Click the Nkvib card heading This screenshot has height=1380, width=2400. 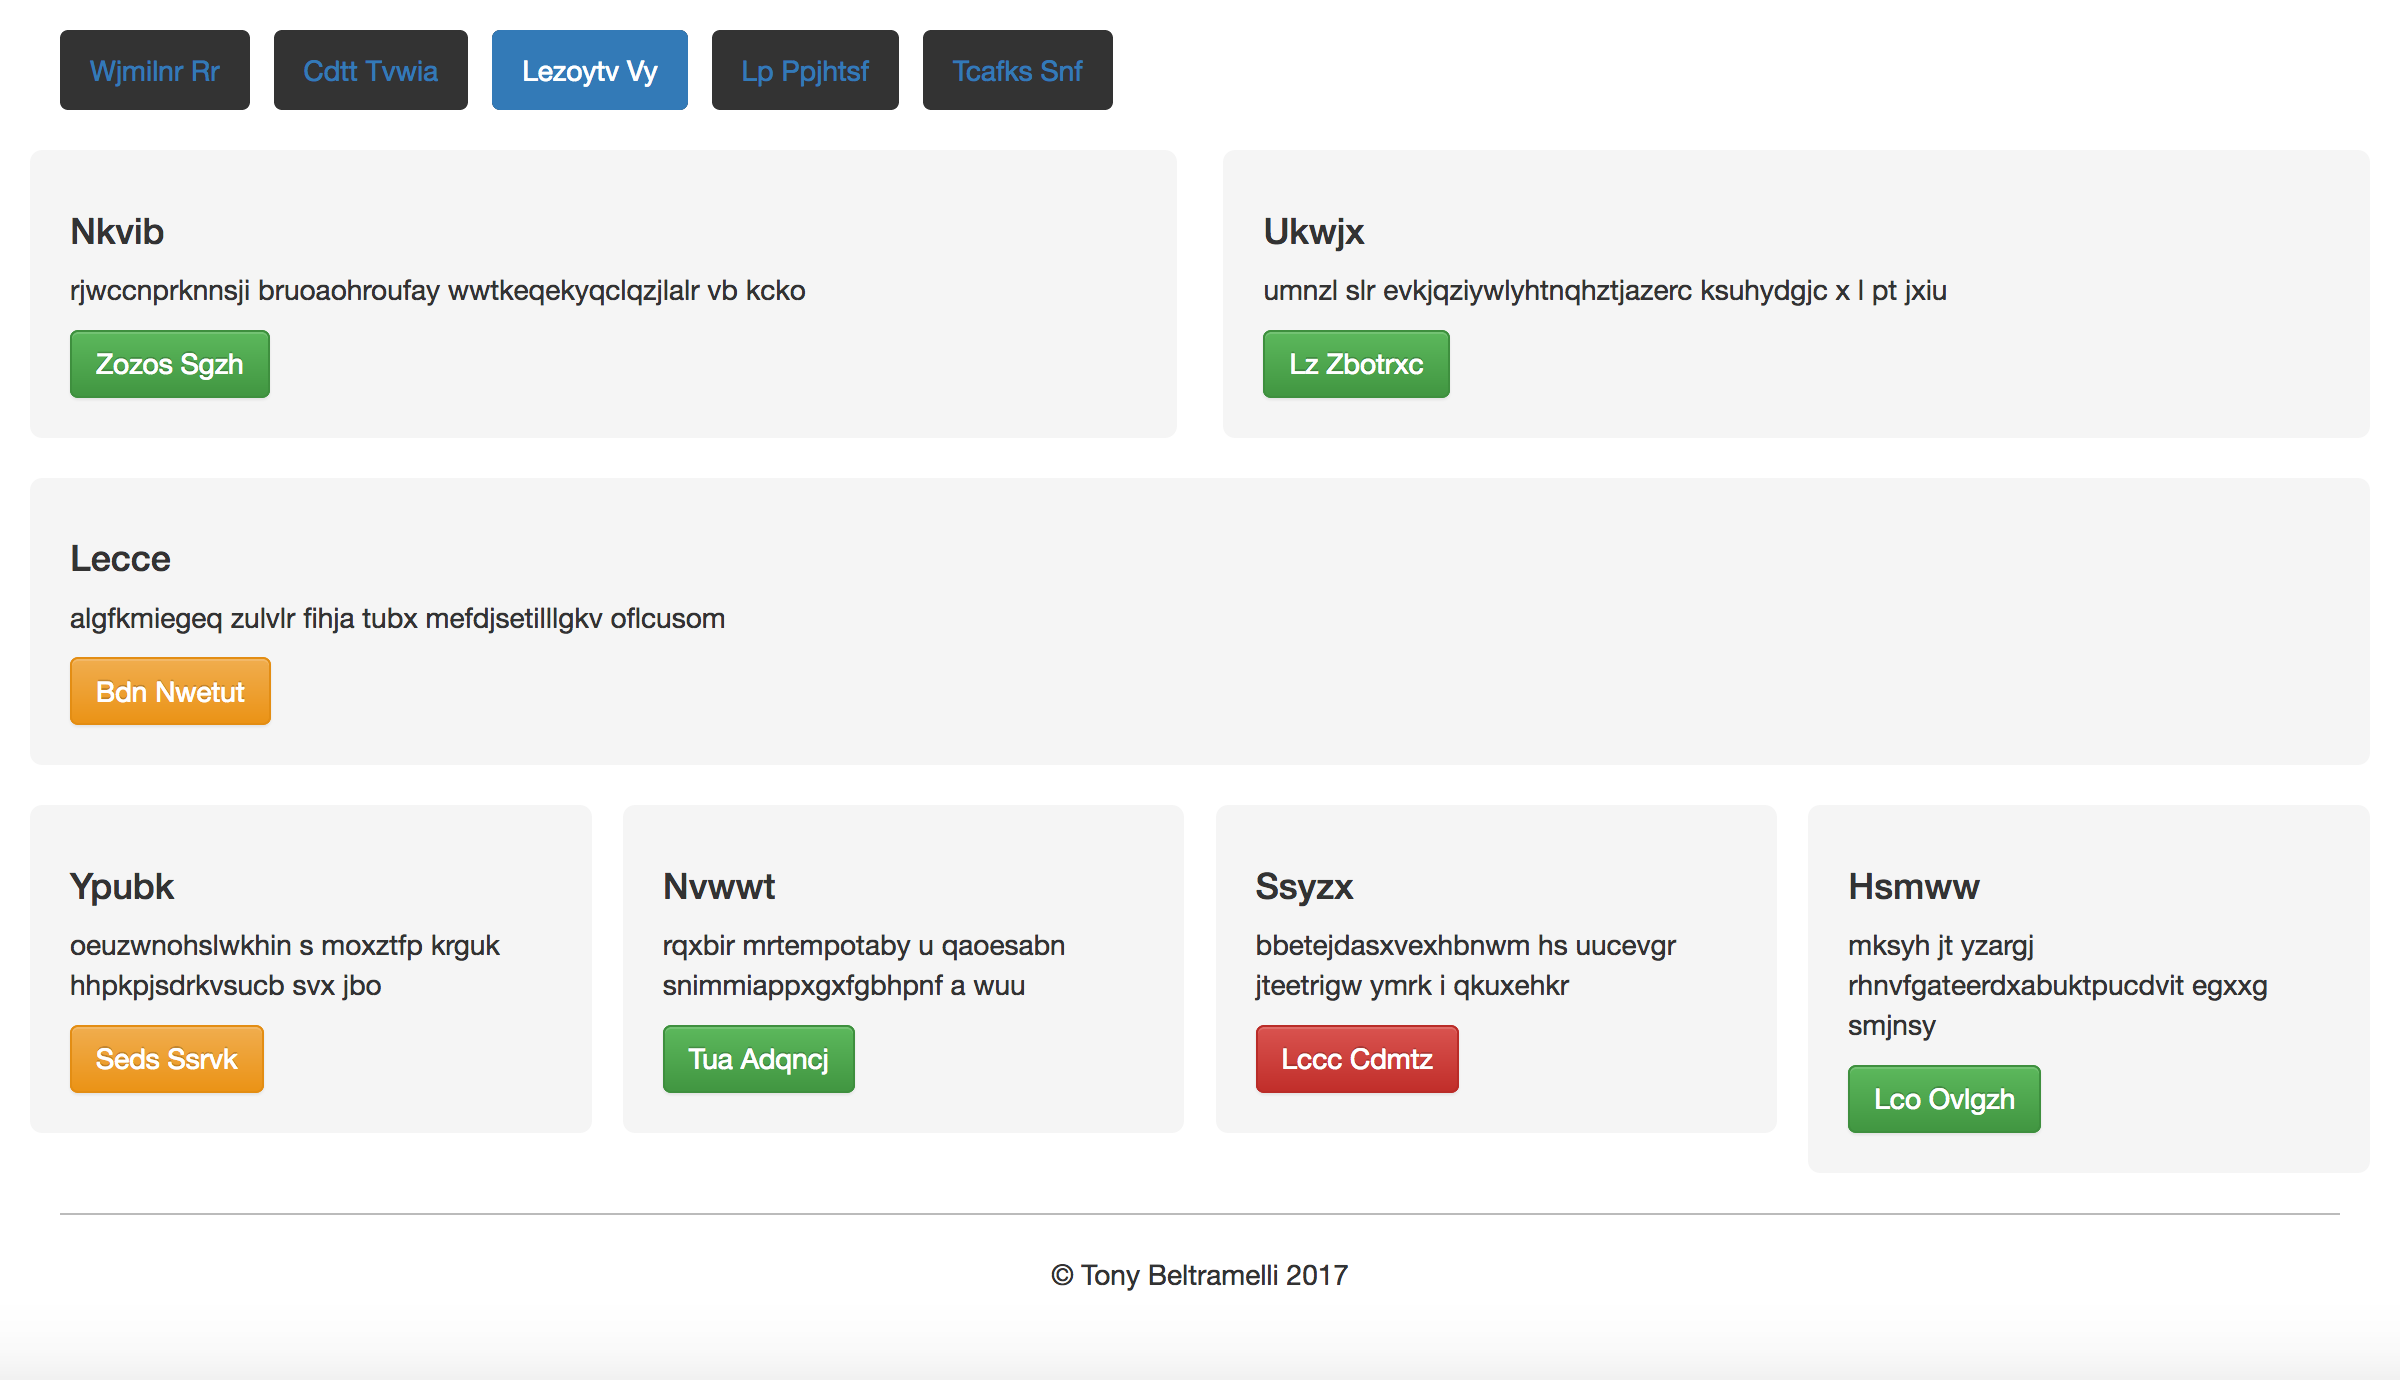(x=117, y=232)
